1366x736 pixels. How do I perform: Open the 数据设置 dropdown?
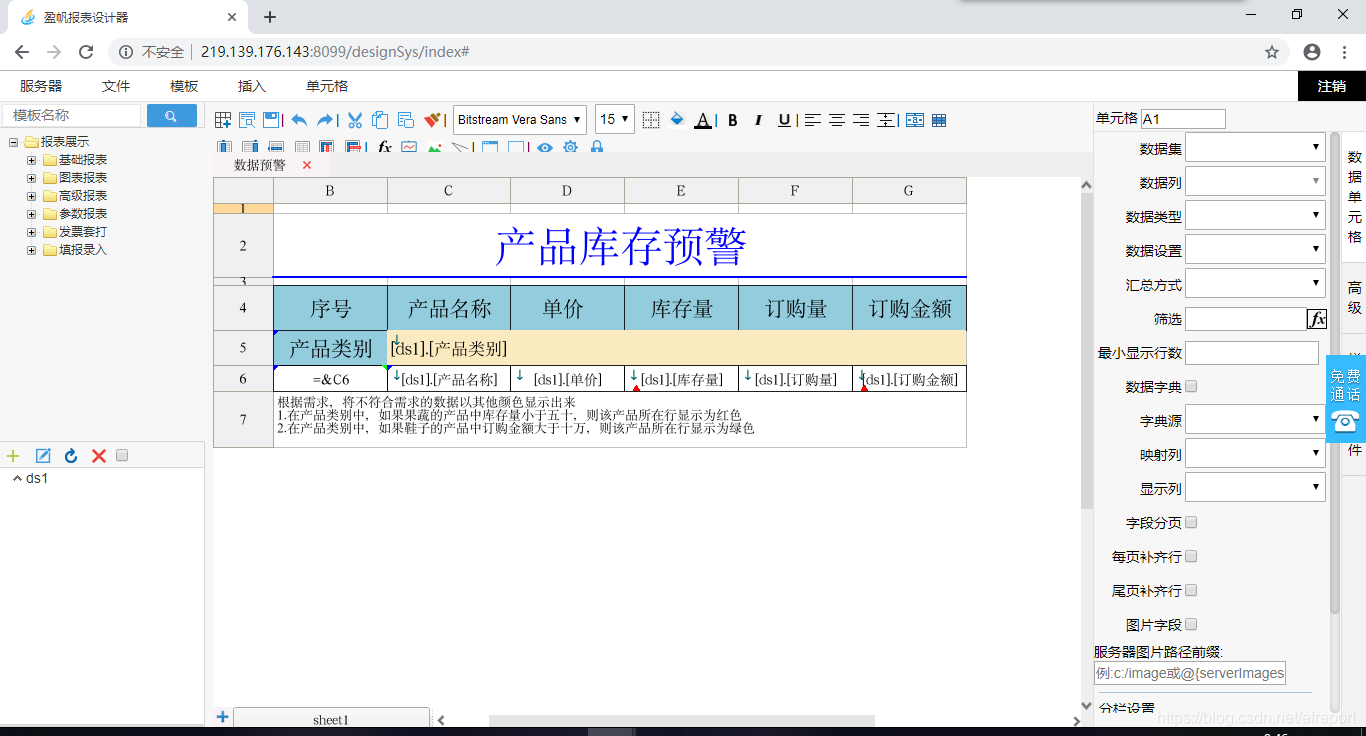coord(1255,250)
